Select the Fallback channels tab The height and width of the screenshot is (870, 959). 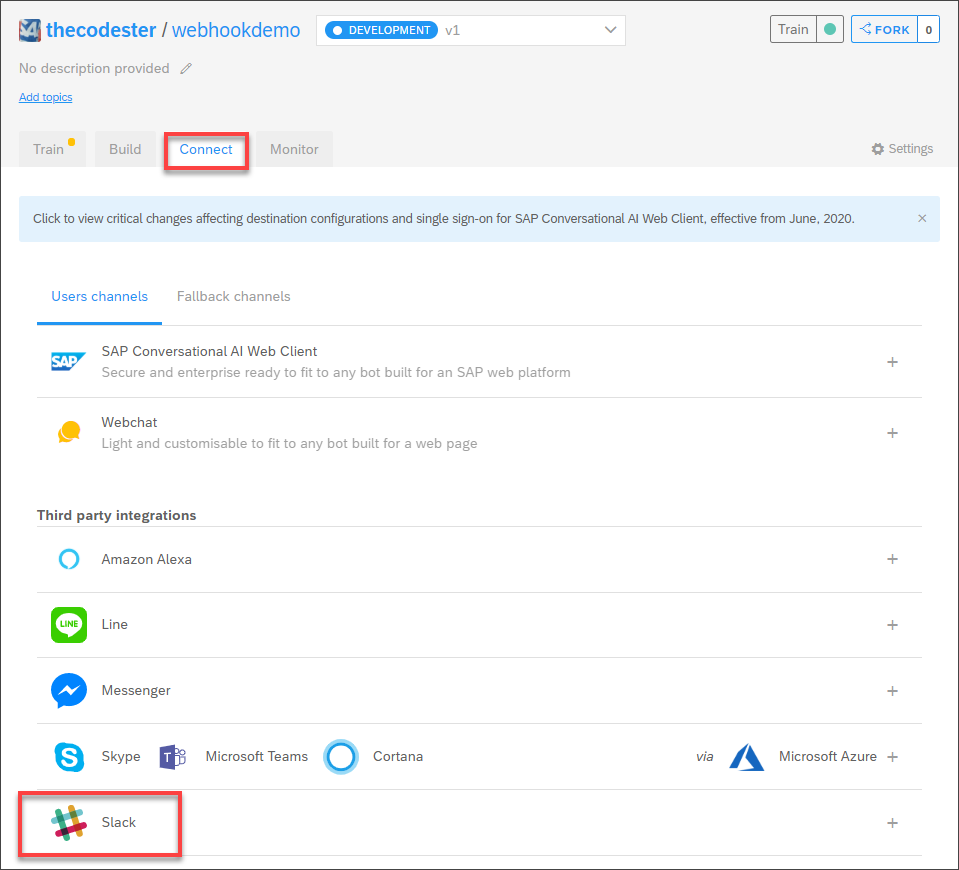[234, 297]
